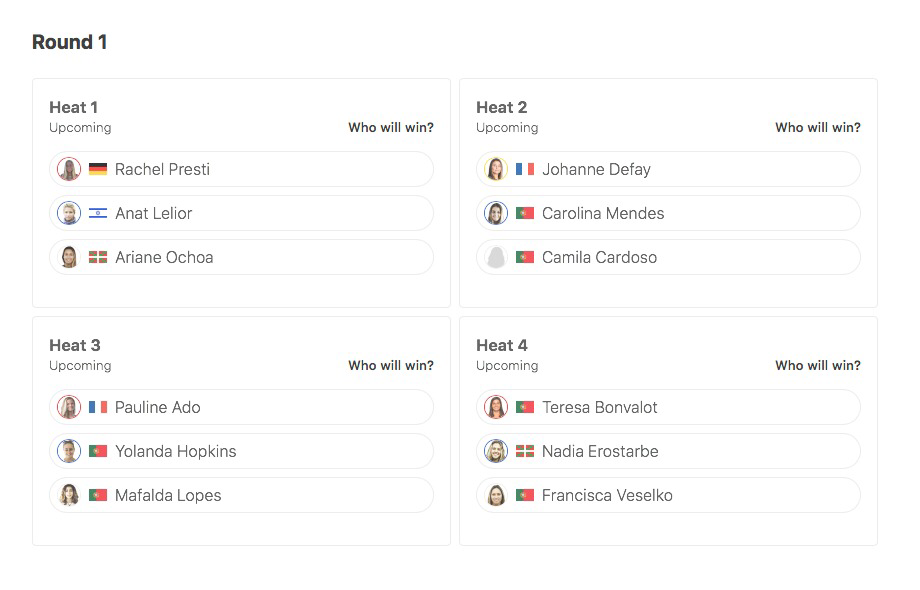Click Johanne Defay's avatar photo
Screen dimensions: 920x590
pos(496,169)
